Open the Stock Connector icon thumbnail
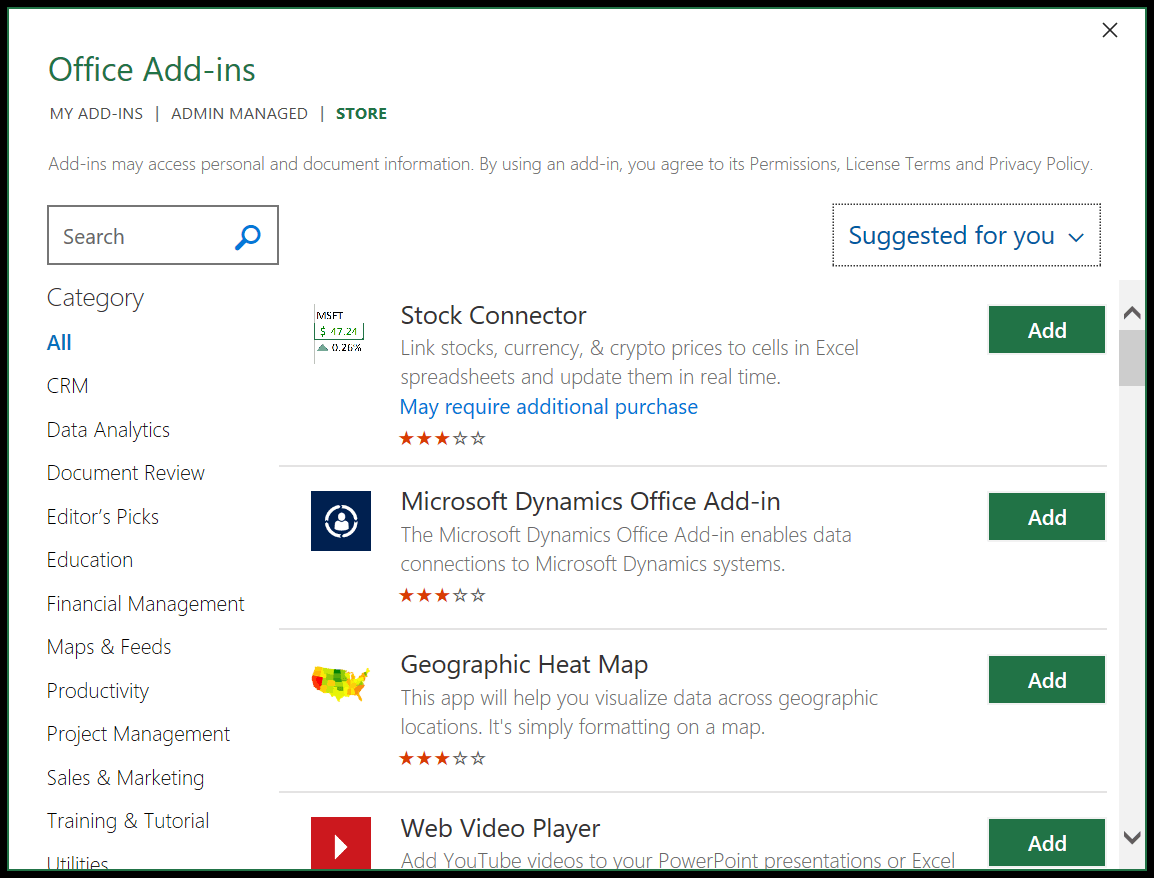 coord(339,333)
